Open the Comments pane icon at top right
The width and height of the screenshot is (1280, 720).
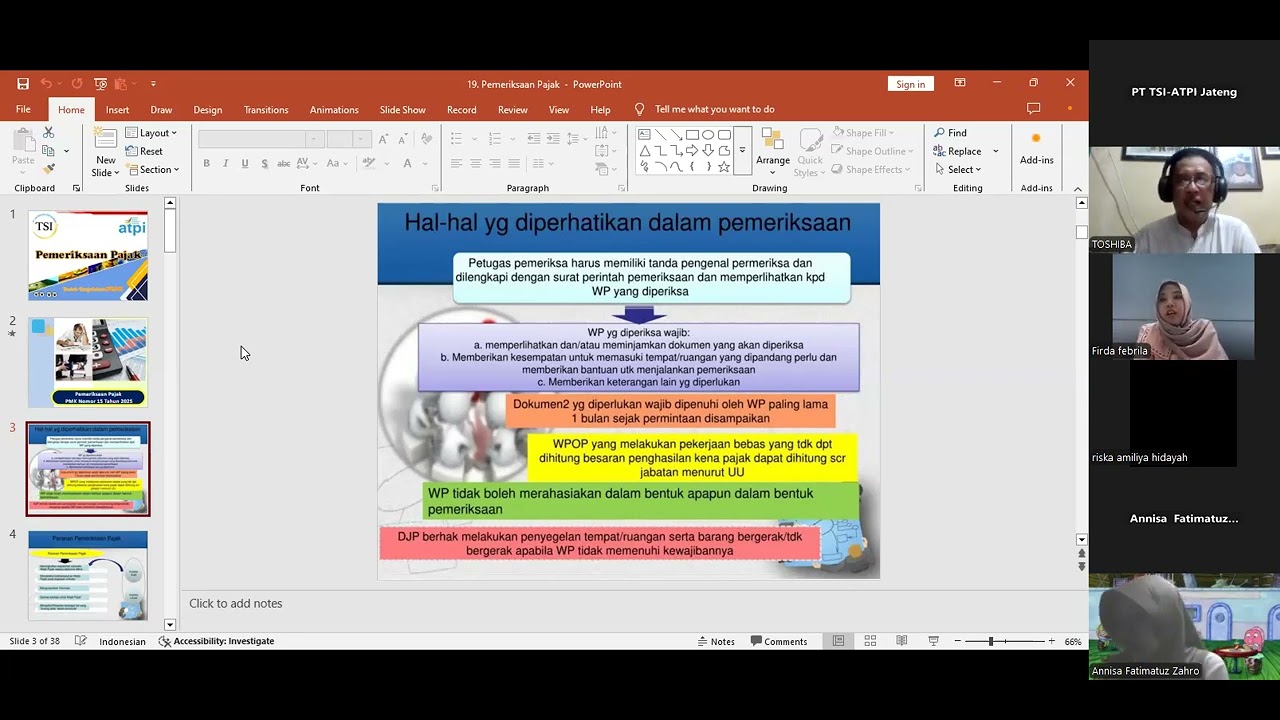[x=1034, y=109]
